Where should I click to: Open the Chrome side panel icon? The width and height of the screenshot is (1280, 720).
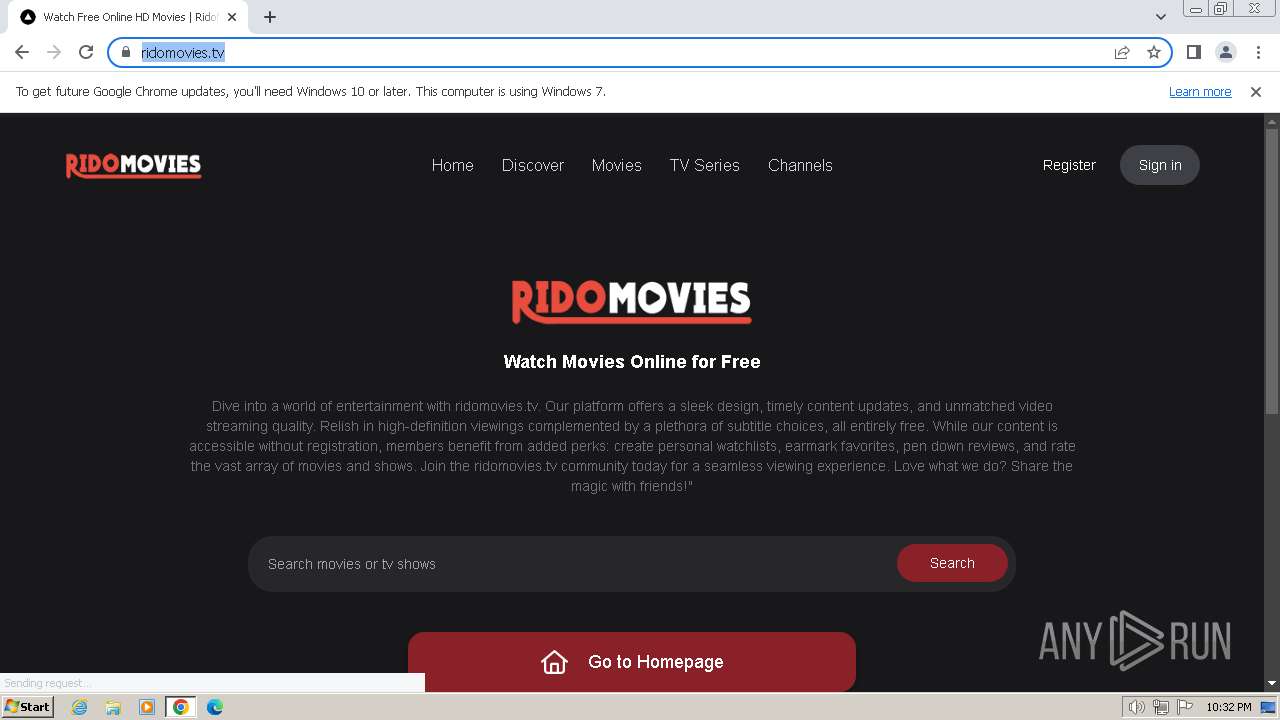pos(1194,52)
